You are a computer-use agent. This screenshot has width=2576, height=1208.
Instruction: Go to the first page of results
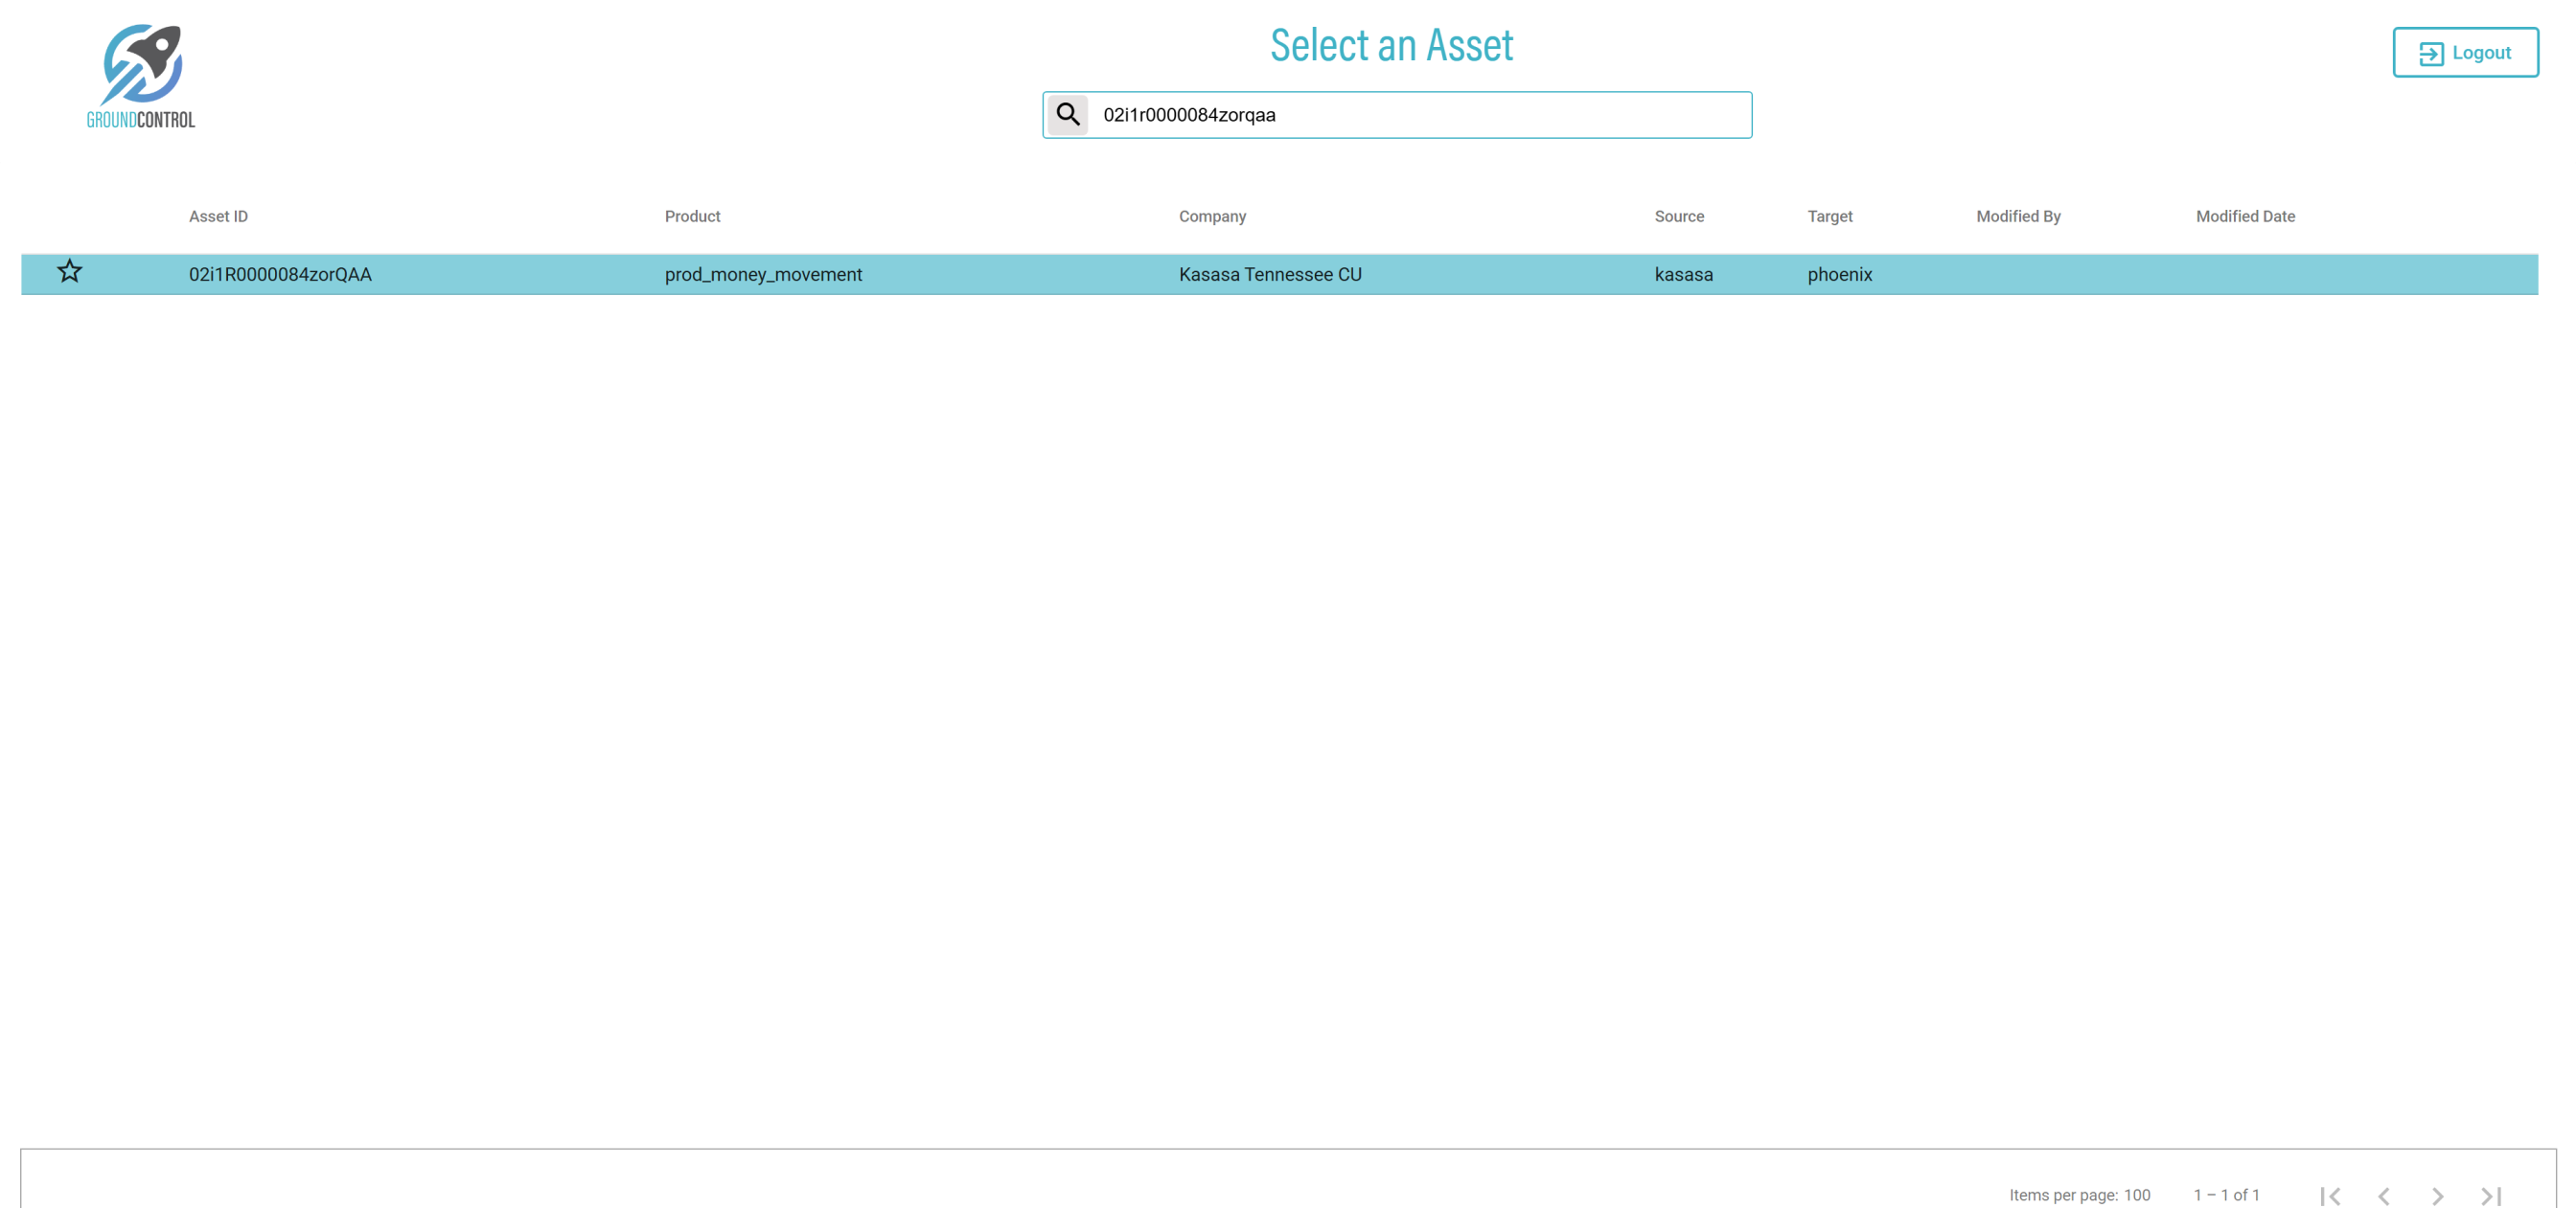tap(2330, 1195)
